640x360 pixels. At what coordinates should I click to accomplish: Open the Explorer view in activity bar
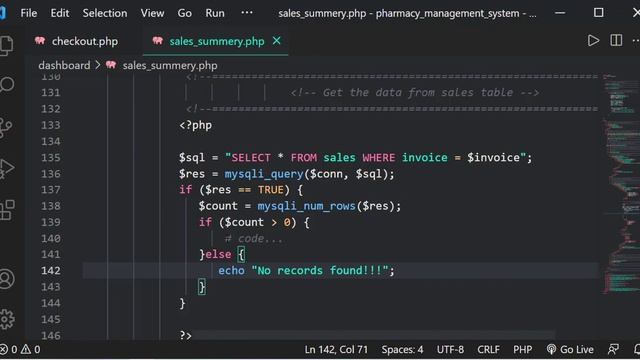pos(7,46)
